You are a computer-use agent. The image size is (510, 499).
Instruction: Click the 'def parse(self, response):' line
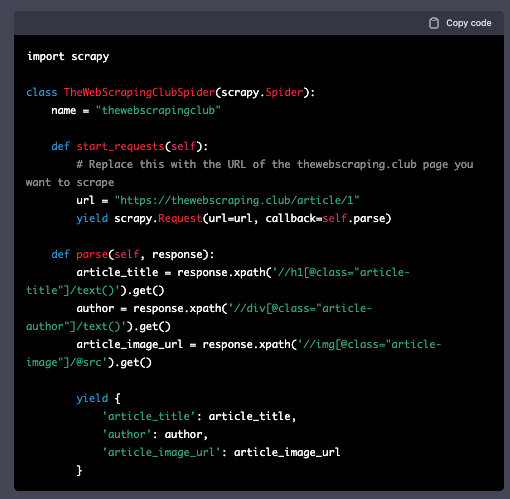pyautogui.click(x=133, y=254)
